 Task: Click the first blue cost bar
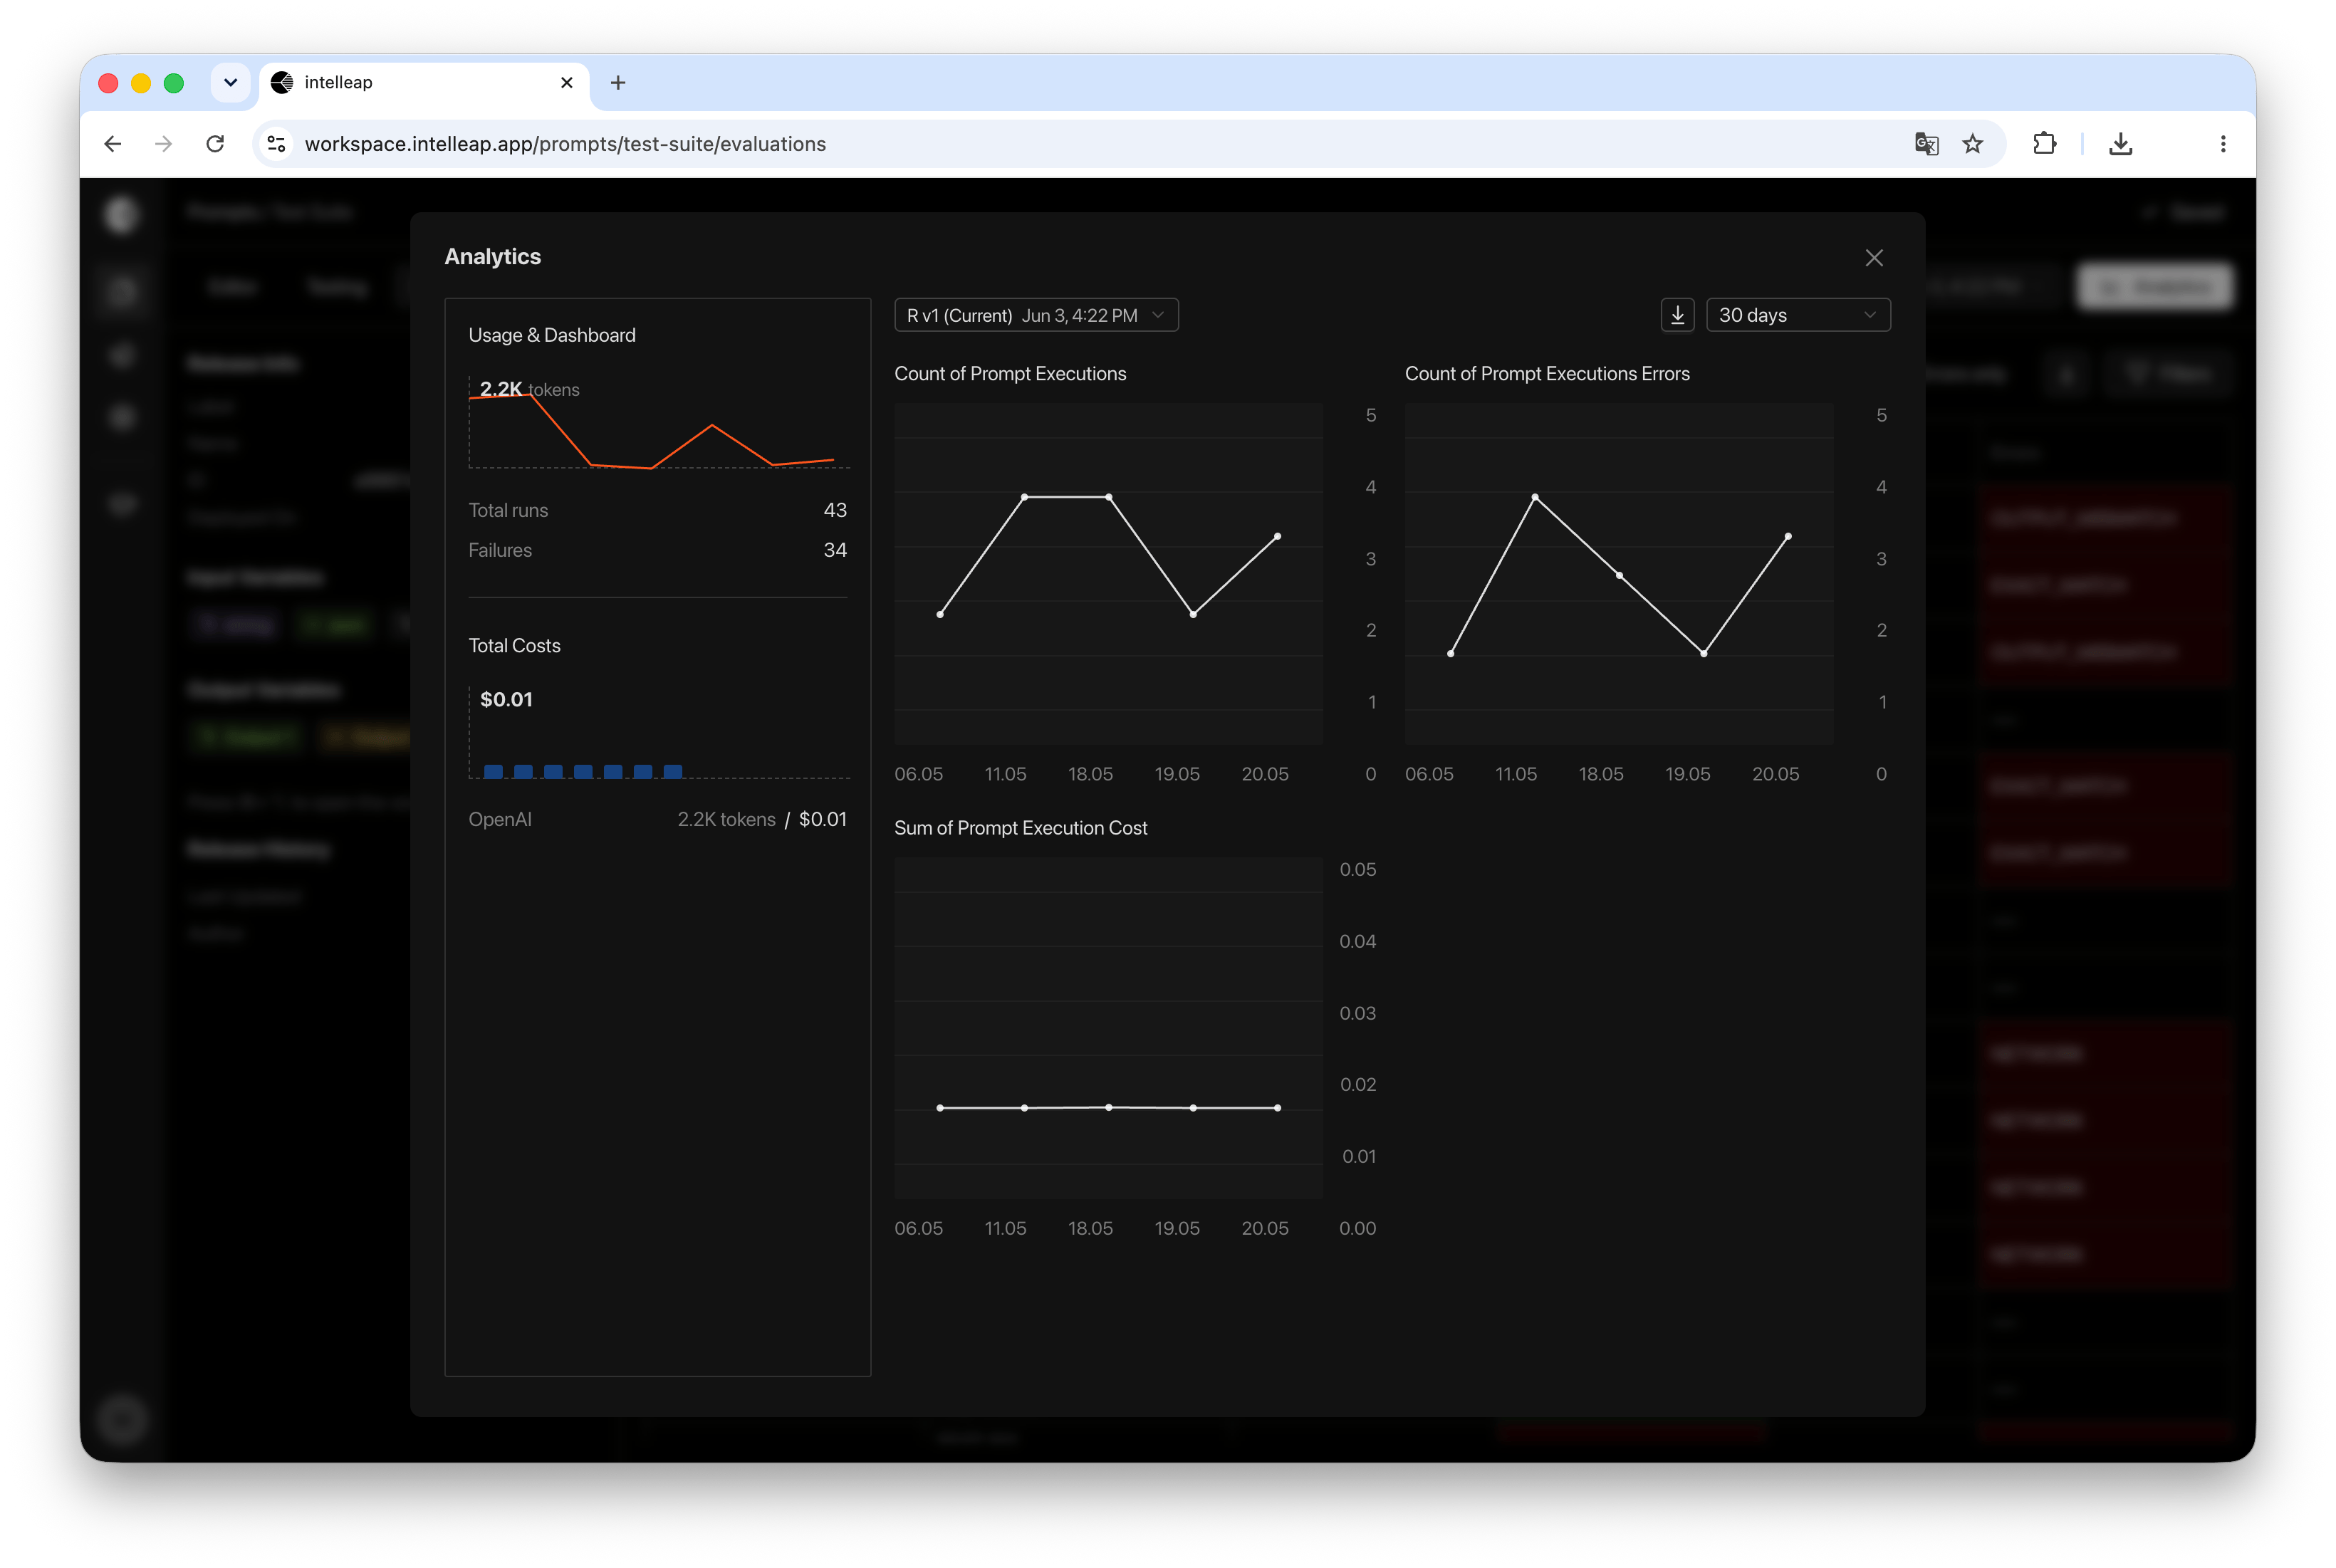(x=493, y=771)
